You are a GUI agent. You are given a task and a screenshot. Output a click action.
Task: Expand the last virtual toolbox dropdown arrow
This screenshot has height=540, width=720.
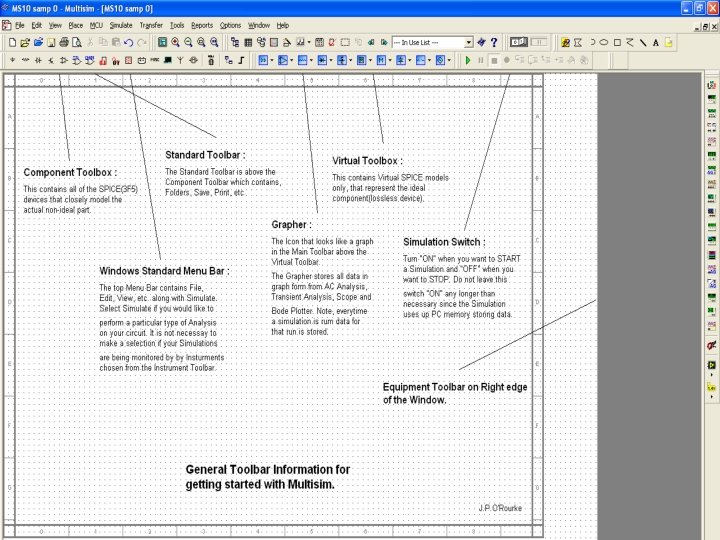(x=449, y=60)
